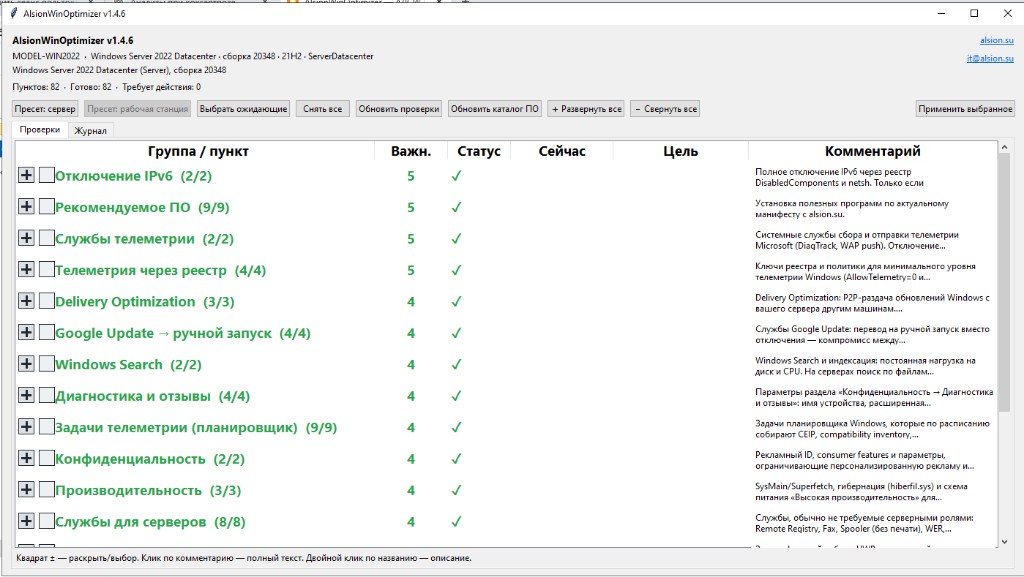This screenshot has width=1024, height=577.
Task: Click the green checkmark for Задачи телеметрии
Action: point(456,427)
